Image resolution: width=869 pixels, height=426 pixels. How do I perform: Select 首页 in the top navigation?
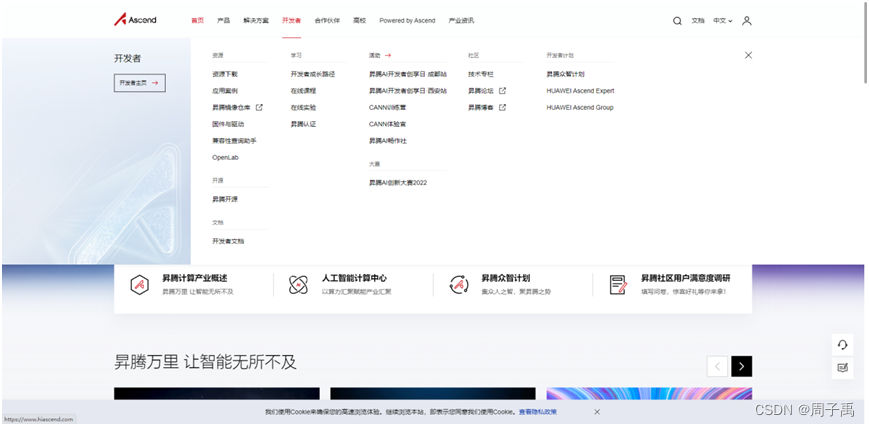pyautogui.click(x=197, y=20)
